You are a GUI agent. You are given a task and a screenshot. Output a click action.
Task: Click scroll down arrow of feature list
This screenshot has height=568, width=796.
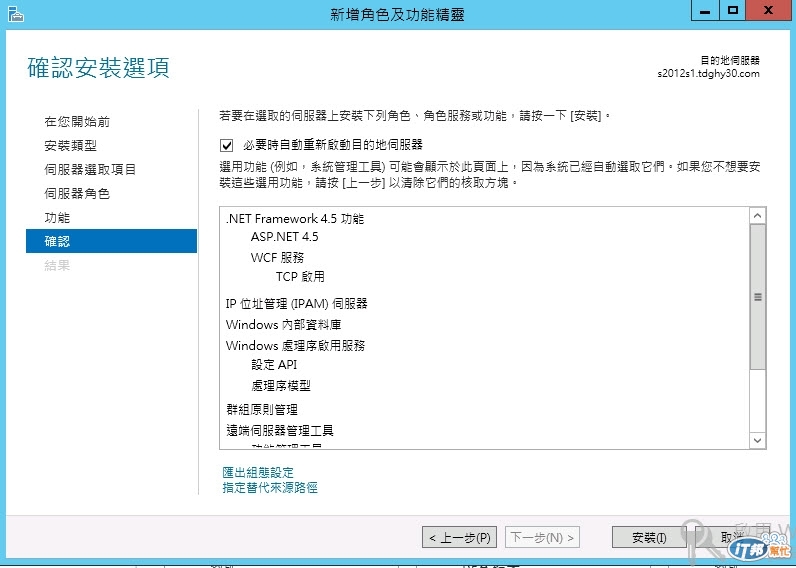click(x=757, y=440)
